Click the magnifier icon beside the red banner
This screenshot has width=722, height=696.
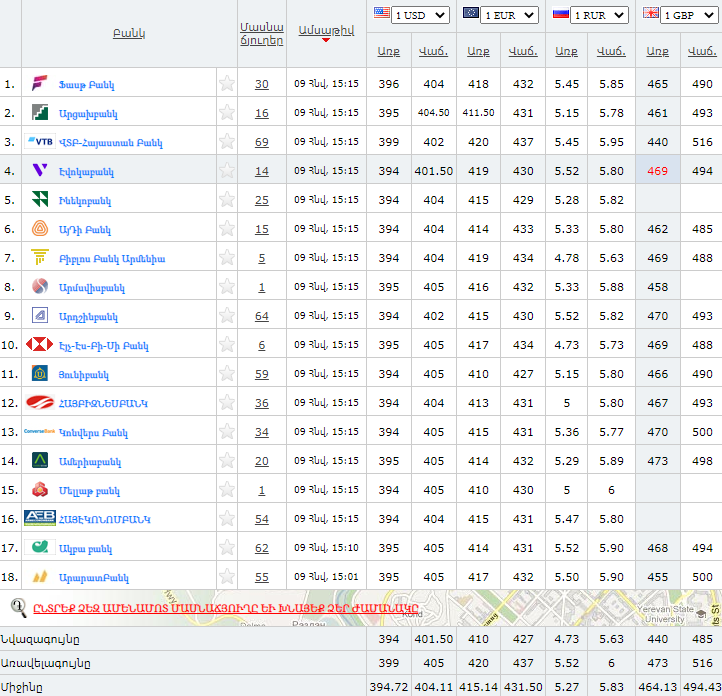[x=19, y=608]
